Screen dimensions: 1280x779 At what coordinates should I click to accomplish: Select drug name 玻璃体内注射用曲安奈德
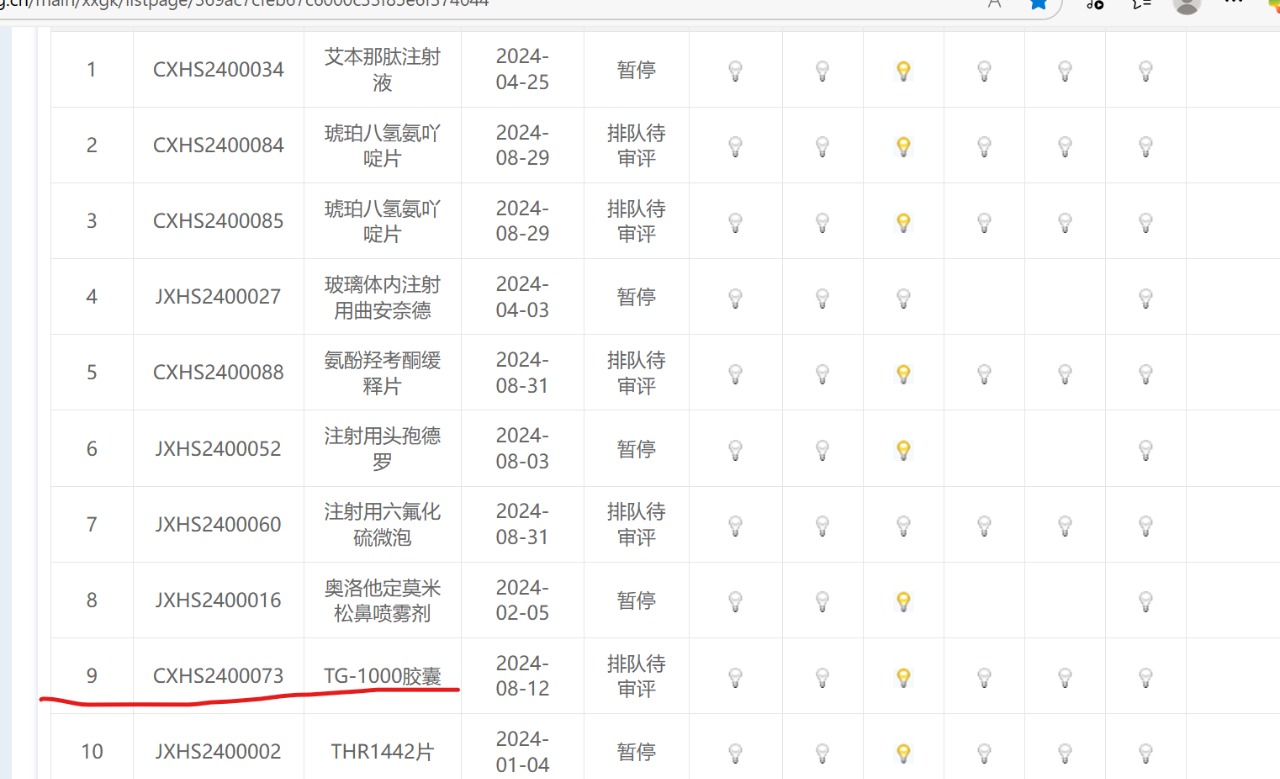(382, 297)
